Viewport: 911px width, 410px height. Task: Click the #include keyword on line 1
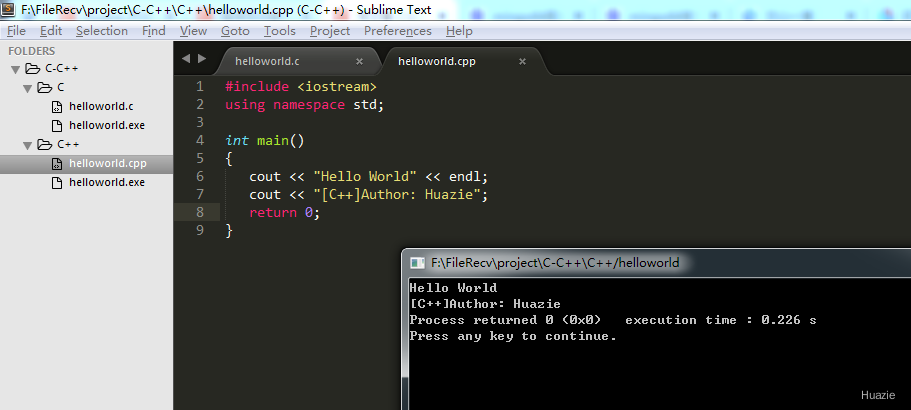point(257,87)
